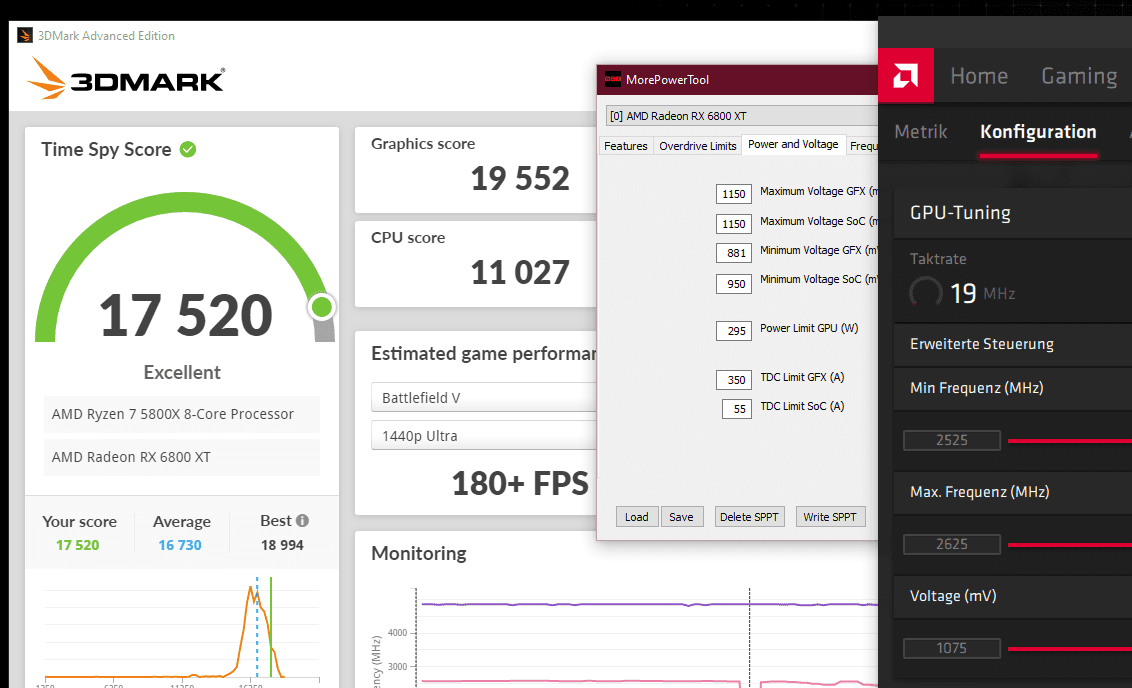Click the Erweiterte Steuerung row
The width and height of the screenshot is (1132, 688).
1012,344
